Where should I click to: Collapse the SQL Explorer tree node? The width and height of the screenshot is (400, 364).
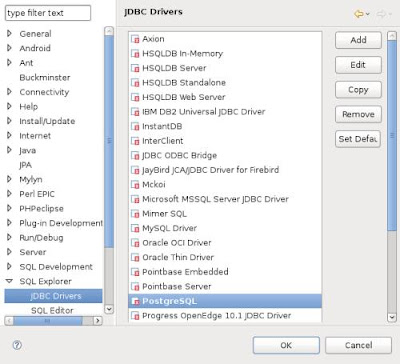click(9, 281)
